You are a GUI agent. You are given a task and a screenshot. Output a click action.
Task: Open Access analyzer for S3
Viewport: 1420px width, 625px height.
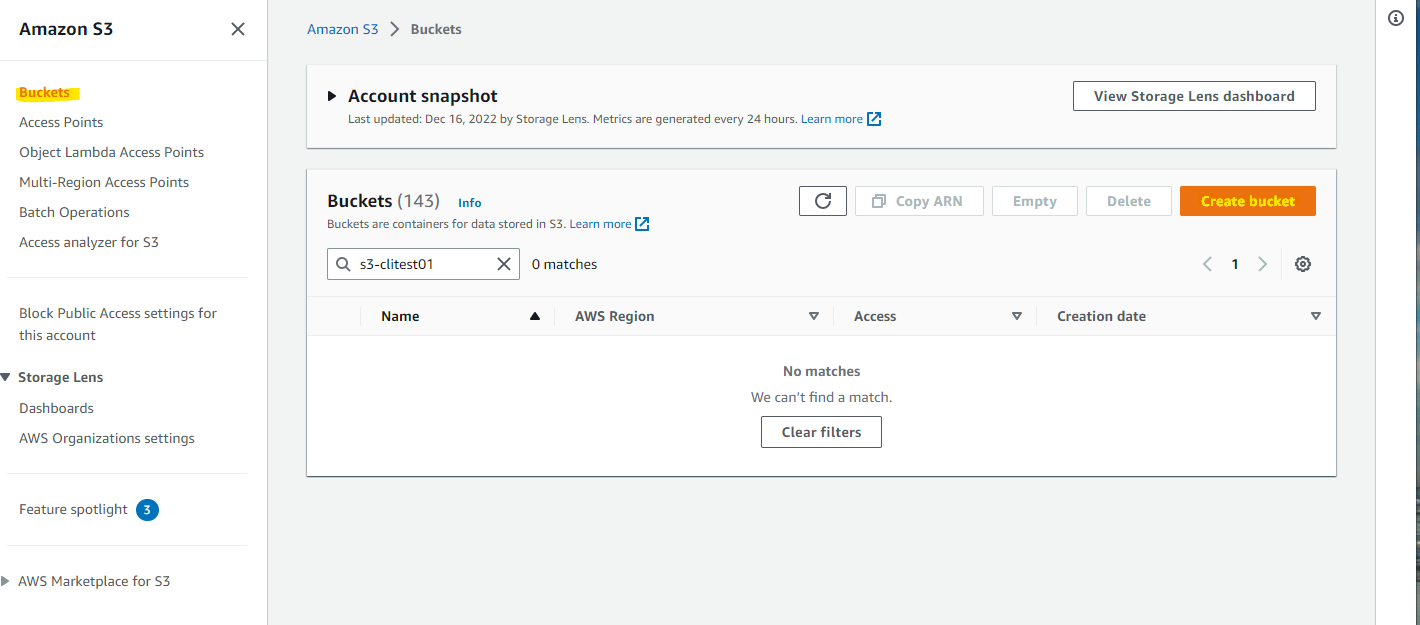click(88, 241)
